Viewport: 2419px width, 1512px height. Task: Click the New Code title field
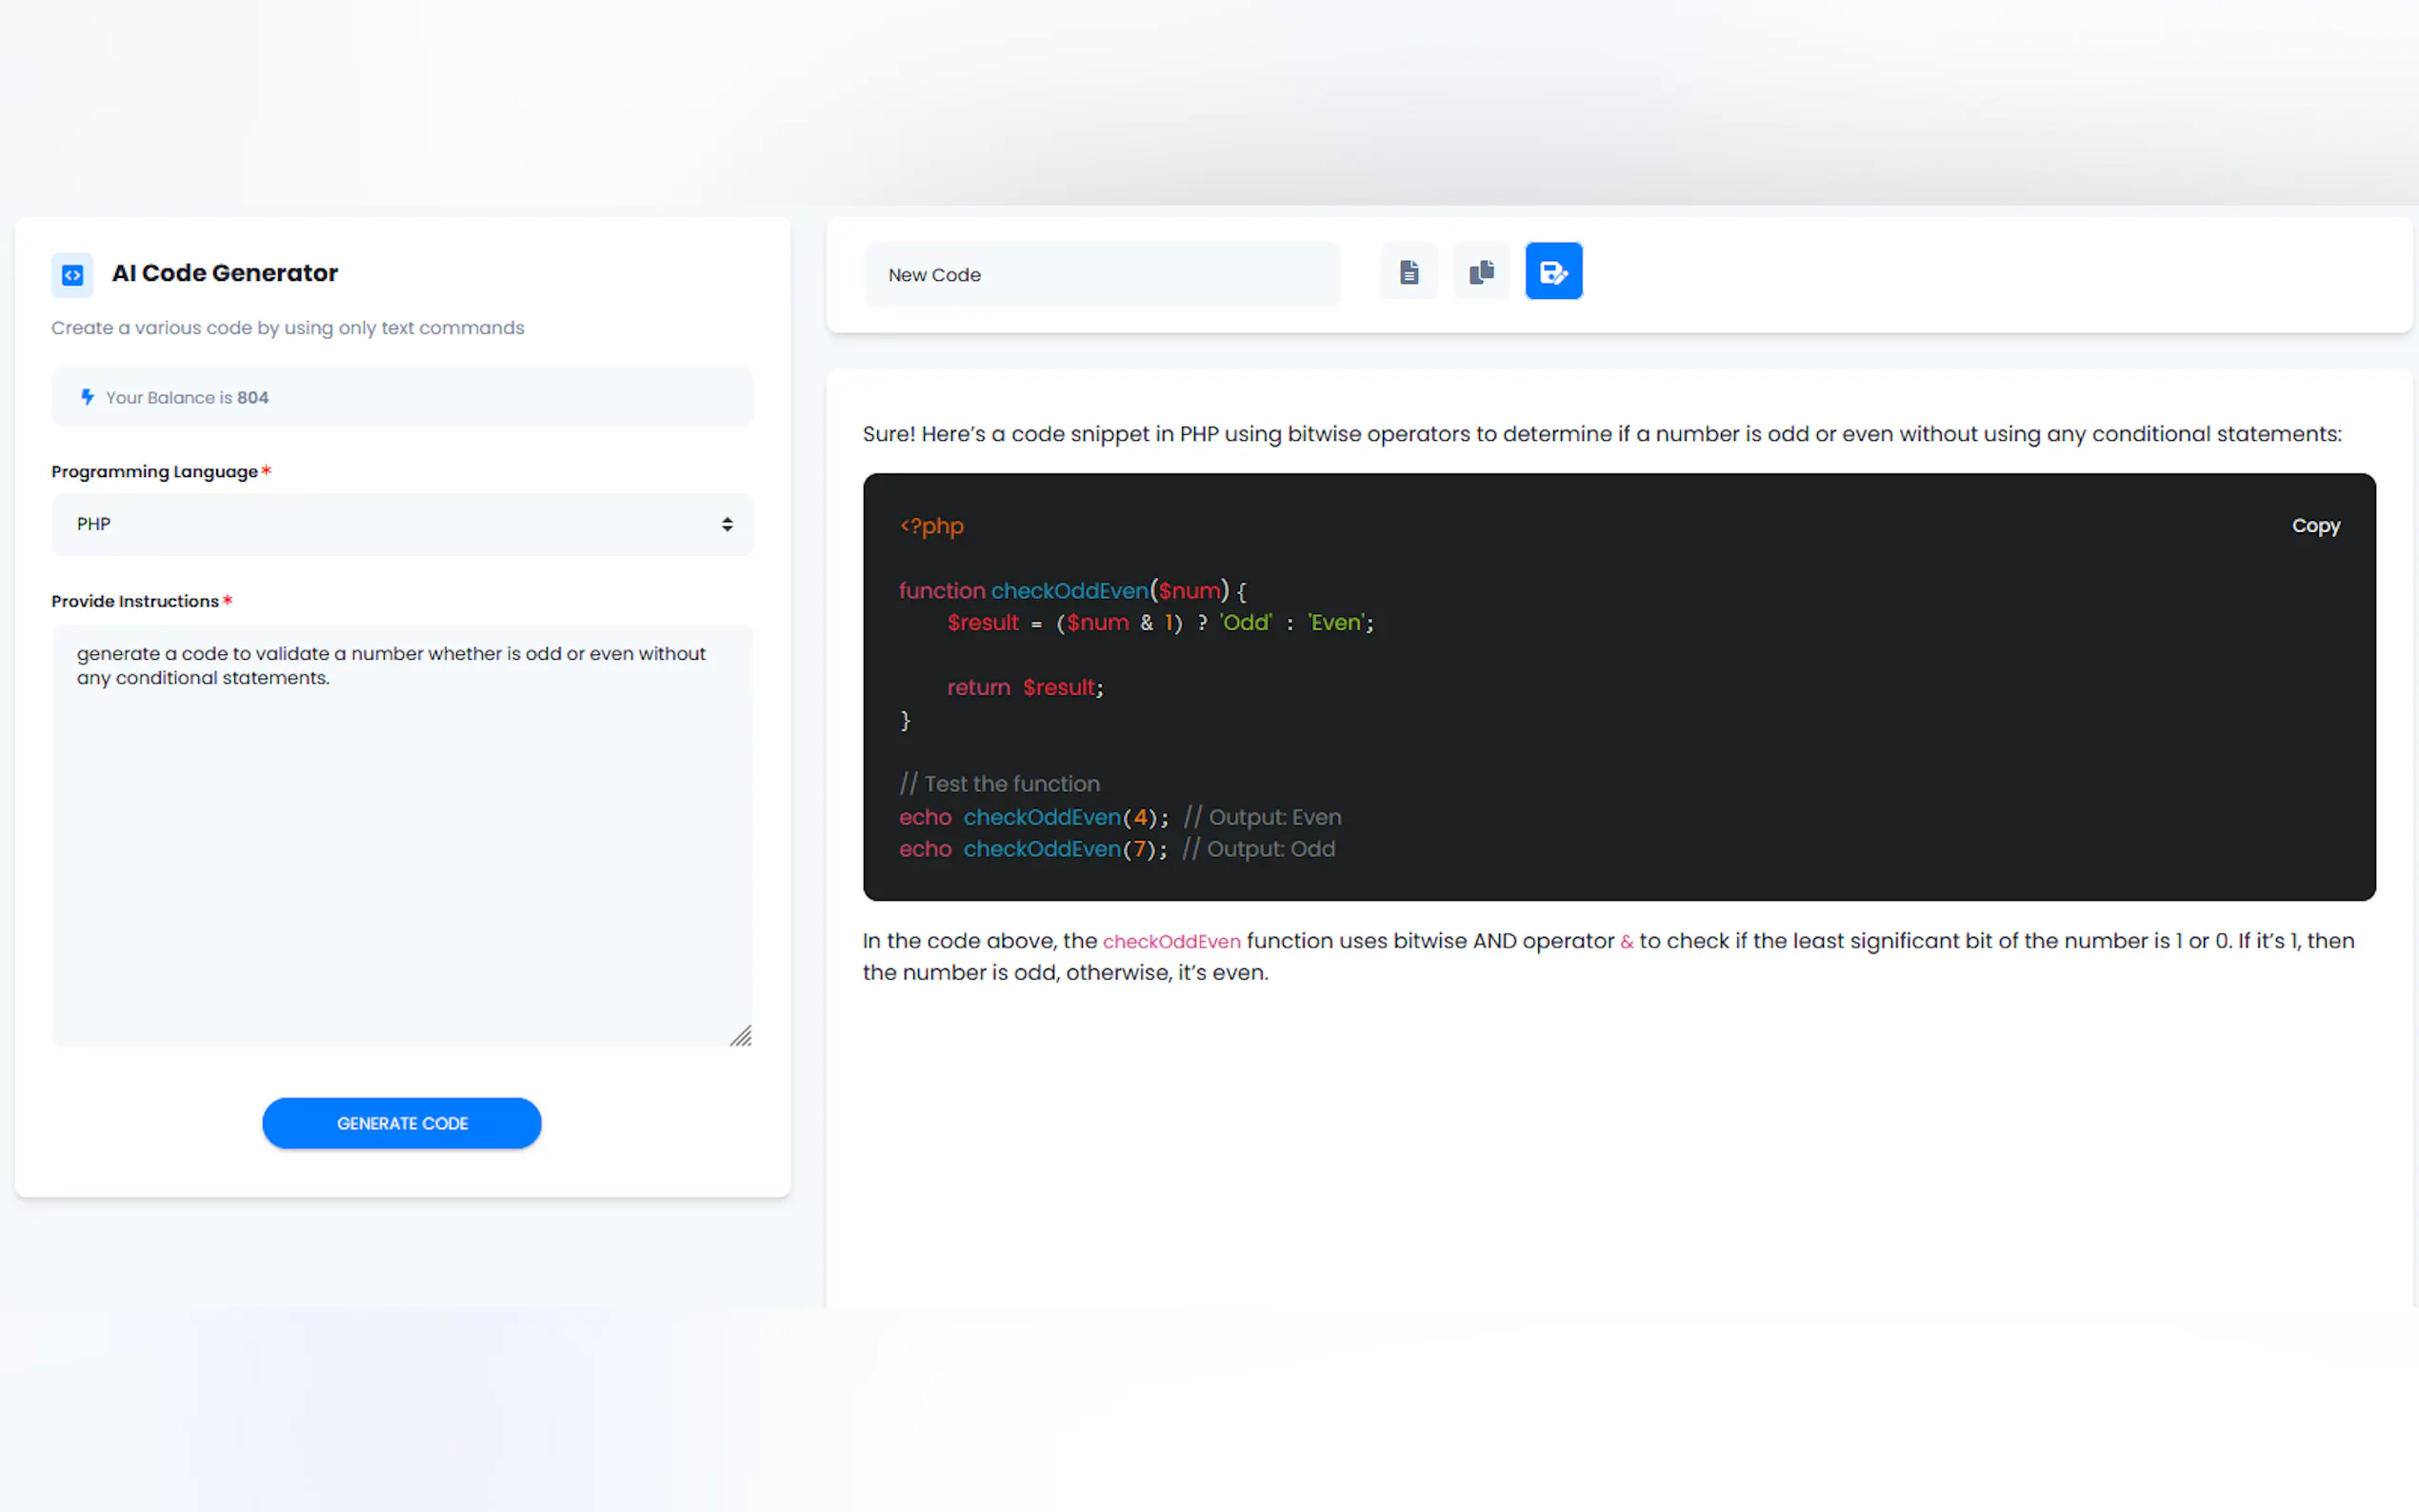pyautogui.click(x=1100, y=275)
